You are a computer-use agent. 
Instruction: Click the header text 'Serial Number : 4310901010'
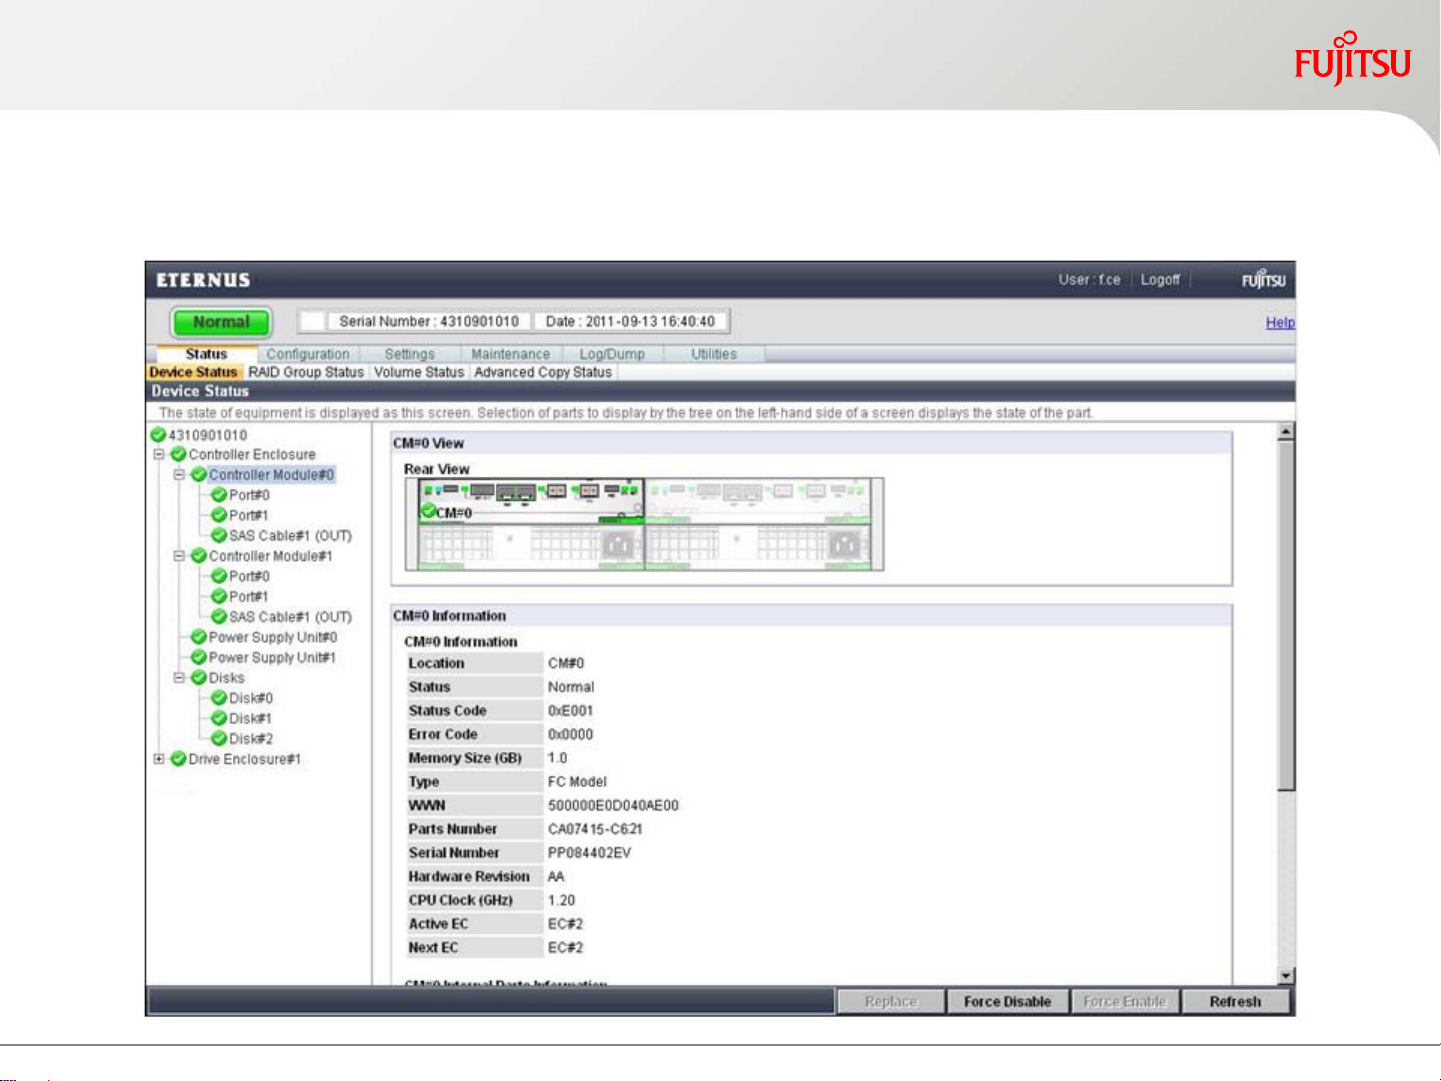tap(429, 321)
